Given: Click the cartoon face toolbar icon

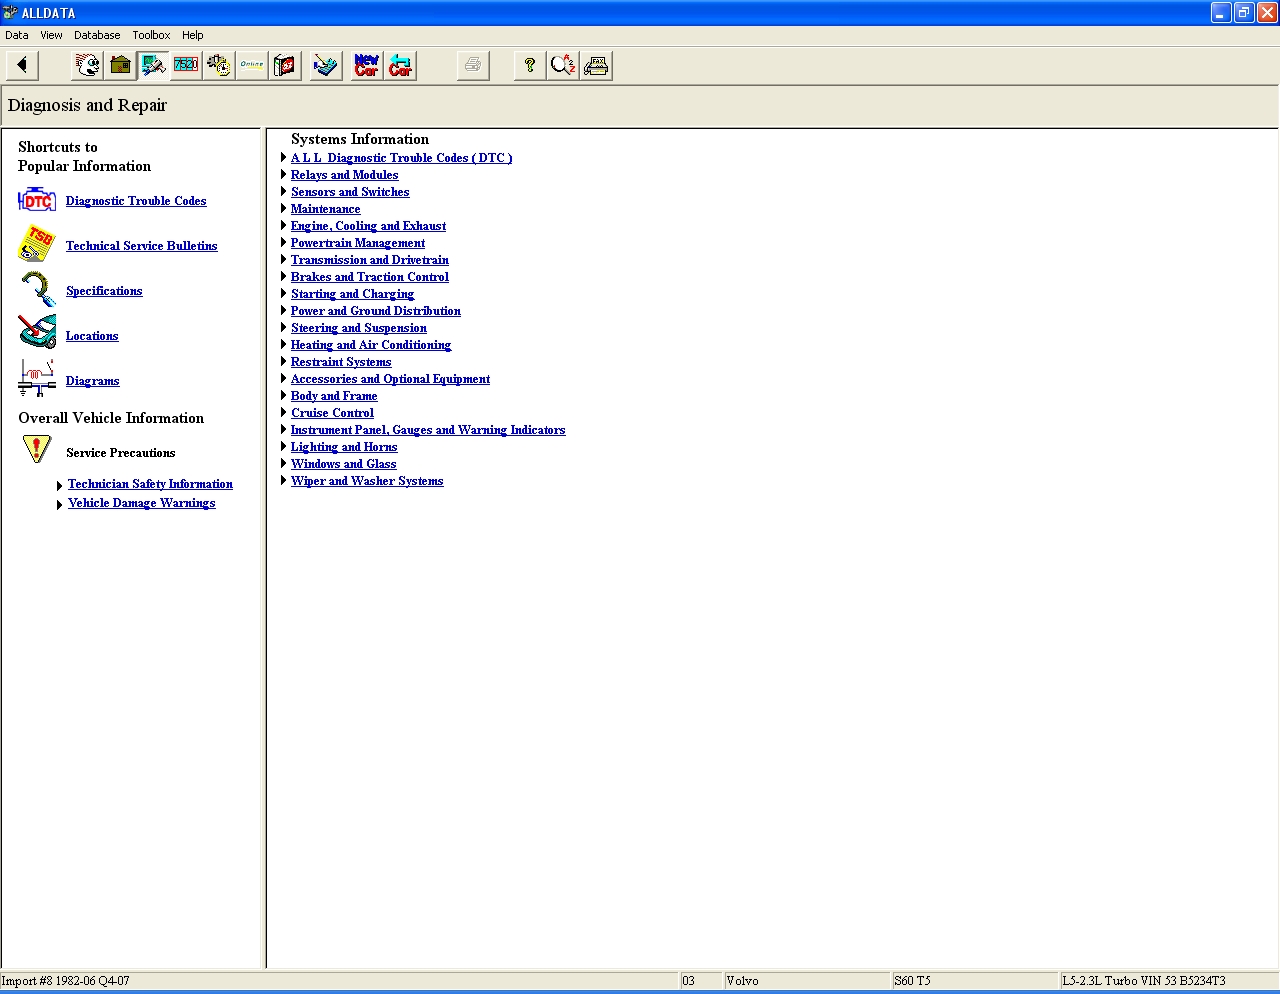Looking at the screenshot, I should (88, 66).
